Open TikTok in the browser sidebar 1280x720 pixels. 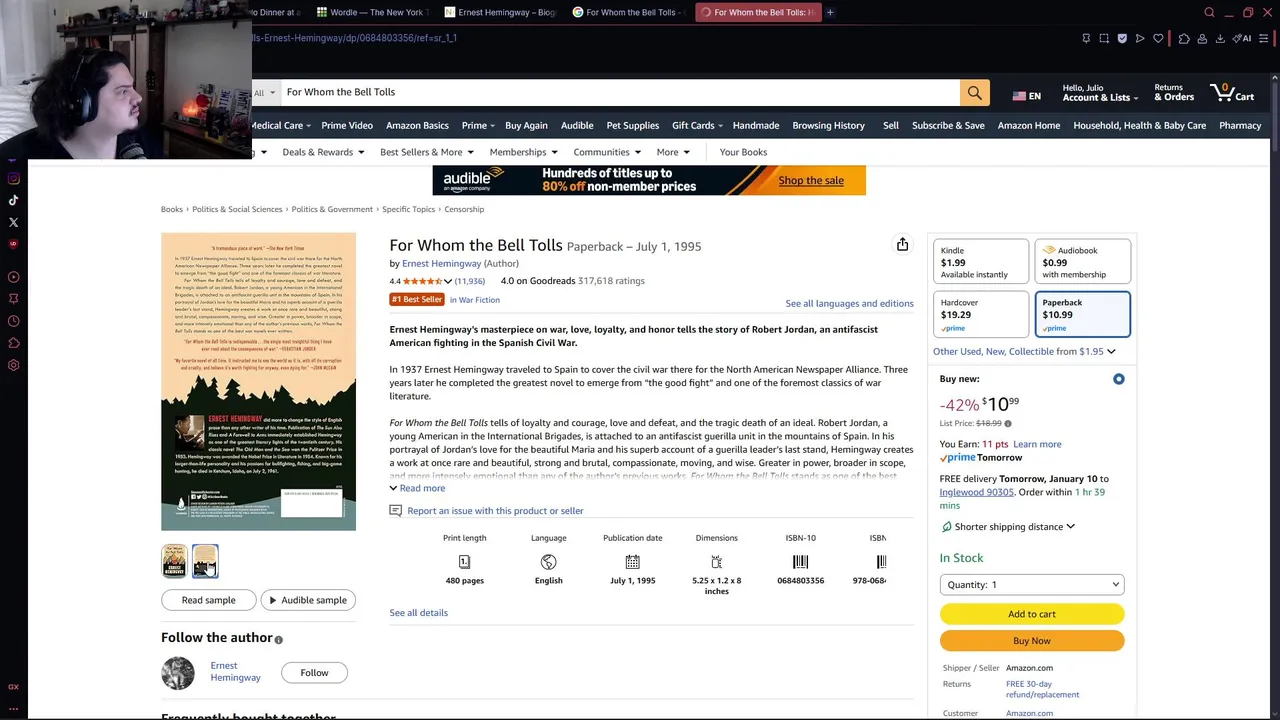point(13,201)
